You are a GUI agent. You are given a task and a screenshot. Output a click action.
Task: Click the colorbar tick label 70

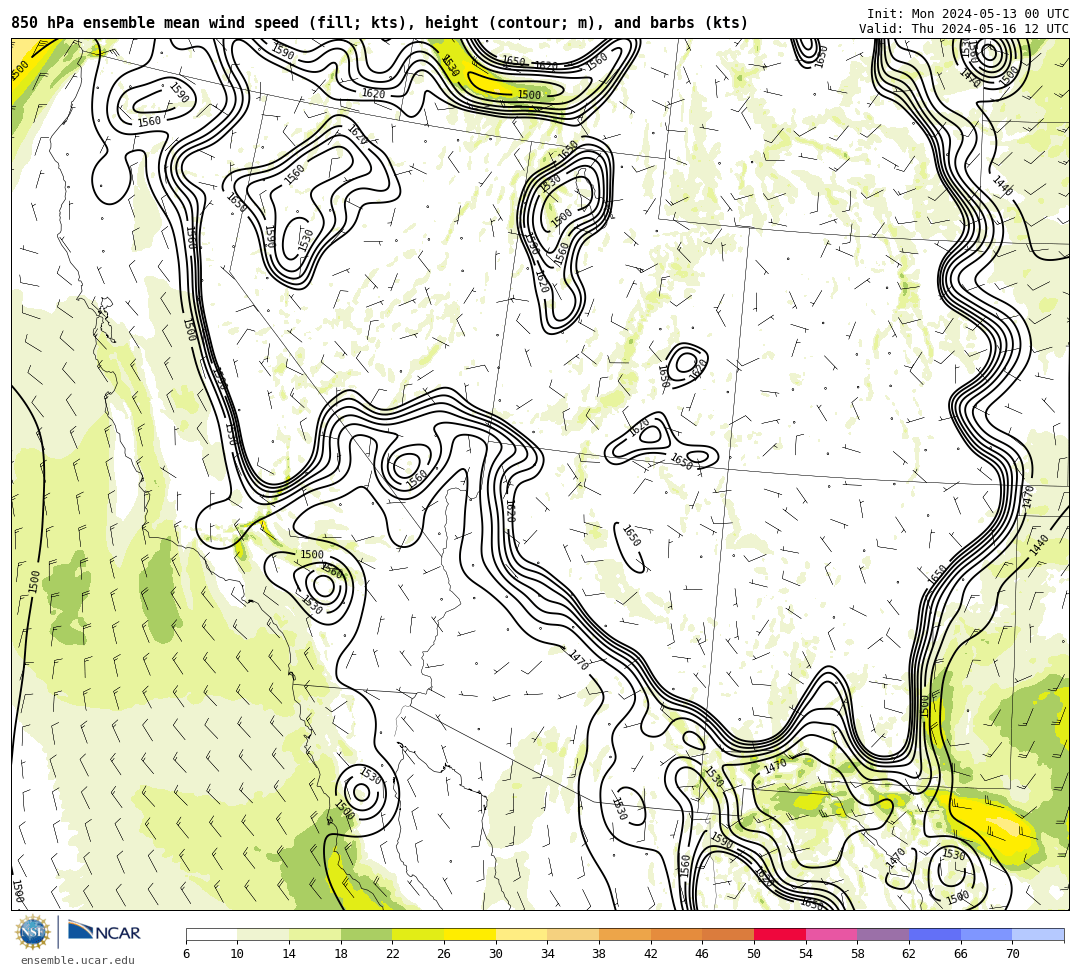[x=1012, y=954]
